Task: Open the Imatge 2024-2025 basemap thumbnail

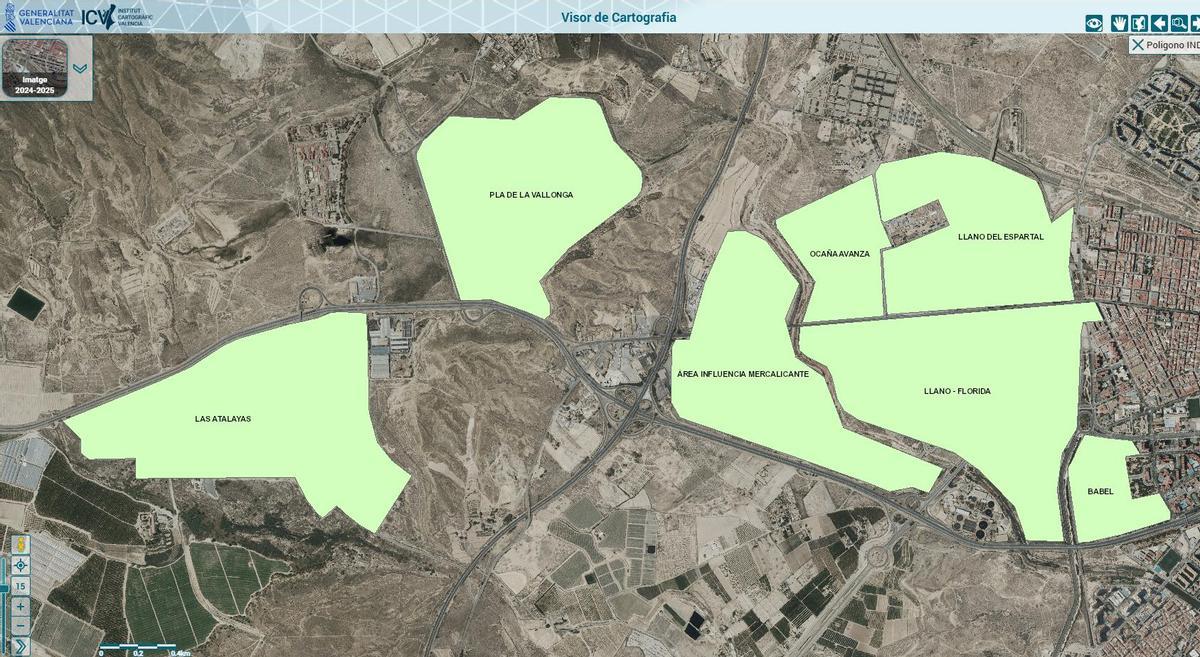Action: pos(34,68)
